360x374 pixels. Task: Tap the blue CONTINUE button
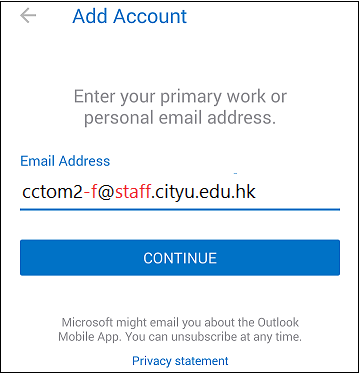pyautogui.click(x=180, y=258)
